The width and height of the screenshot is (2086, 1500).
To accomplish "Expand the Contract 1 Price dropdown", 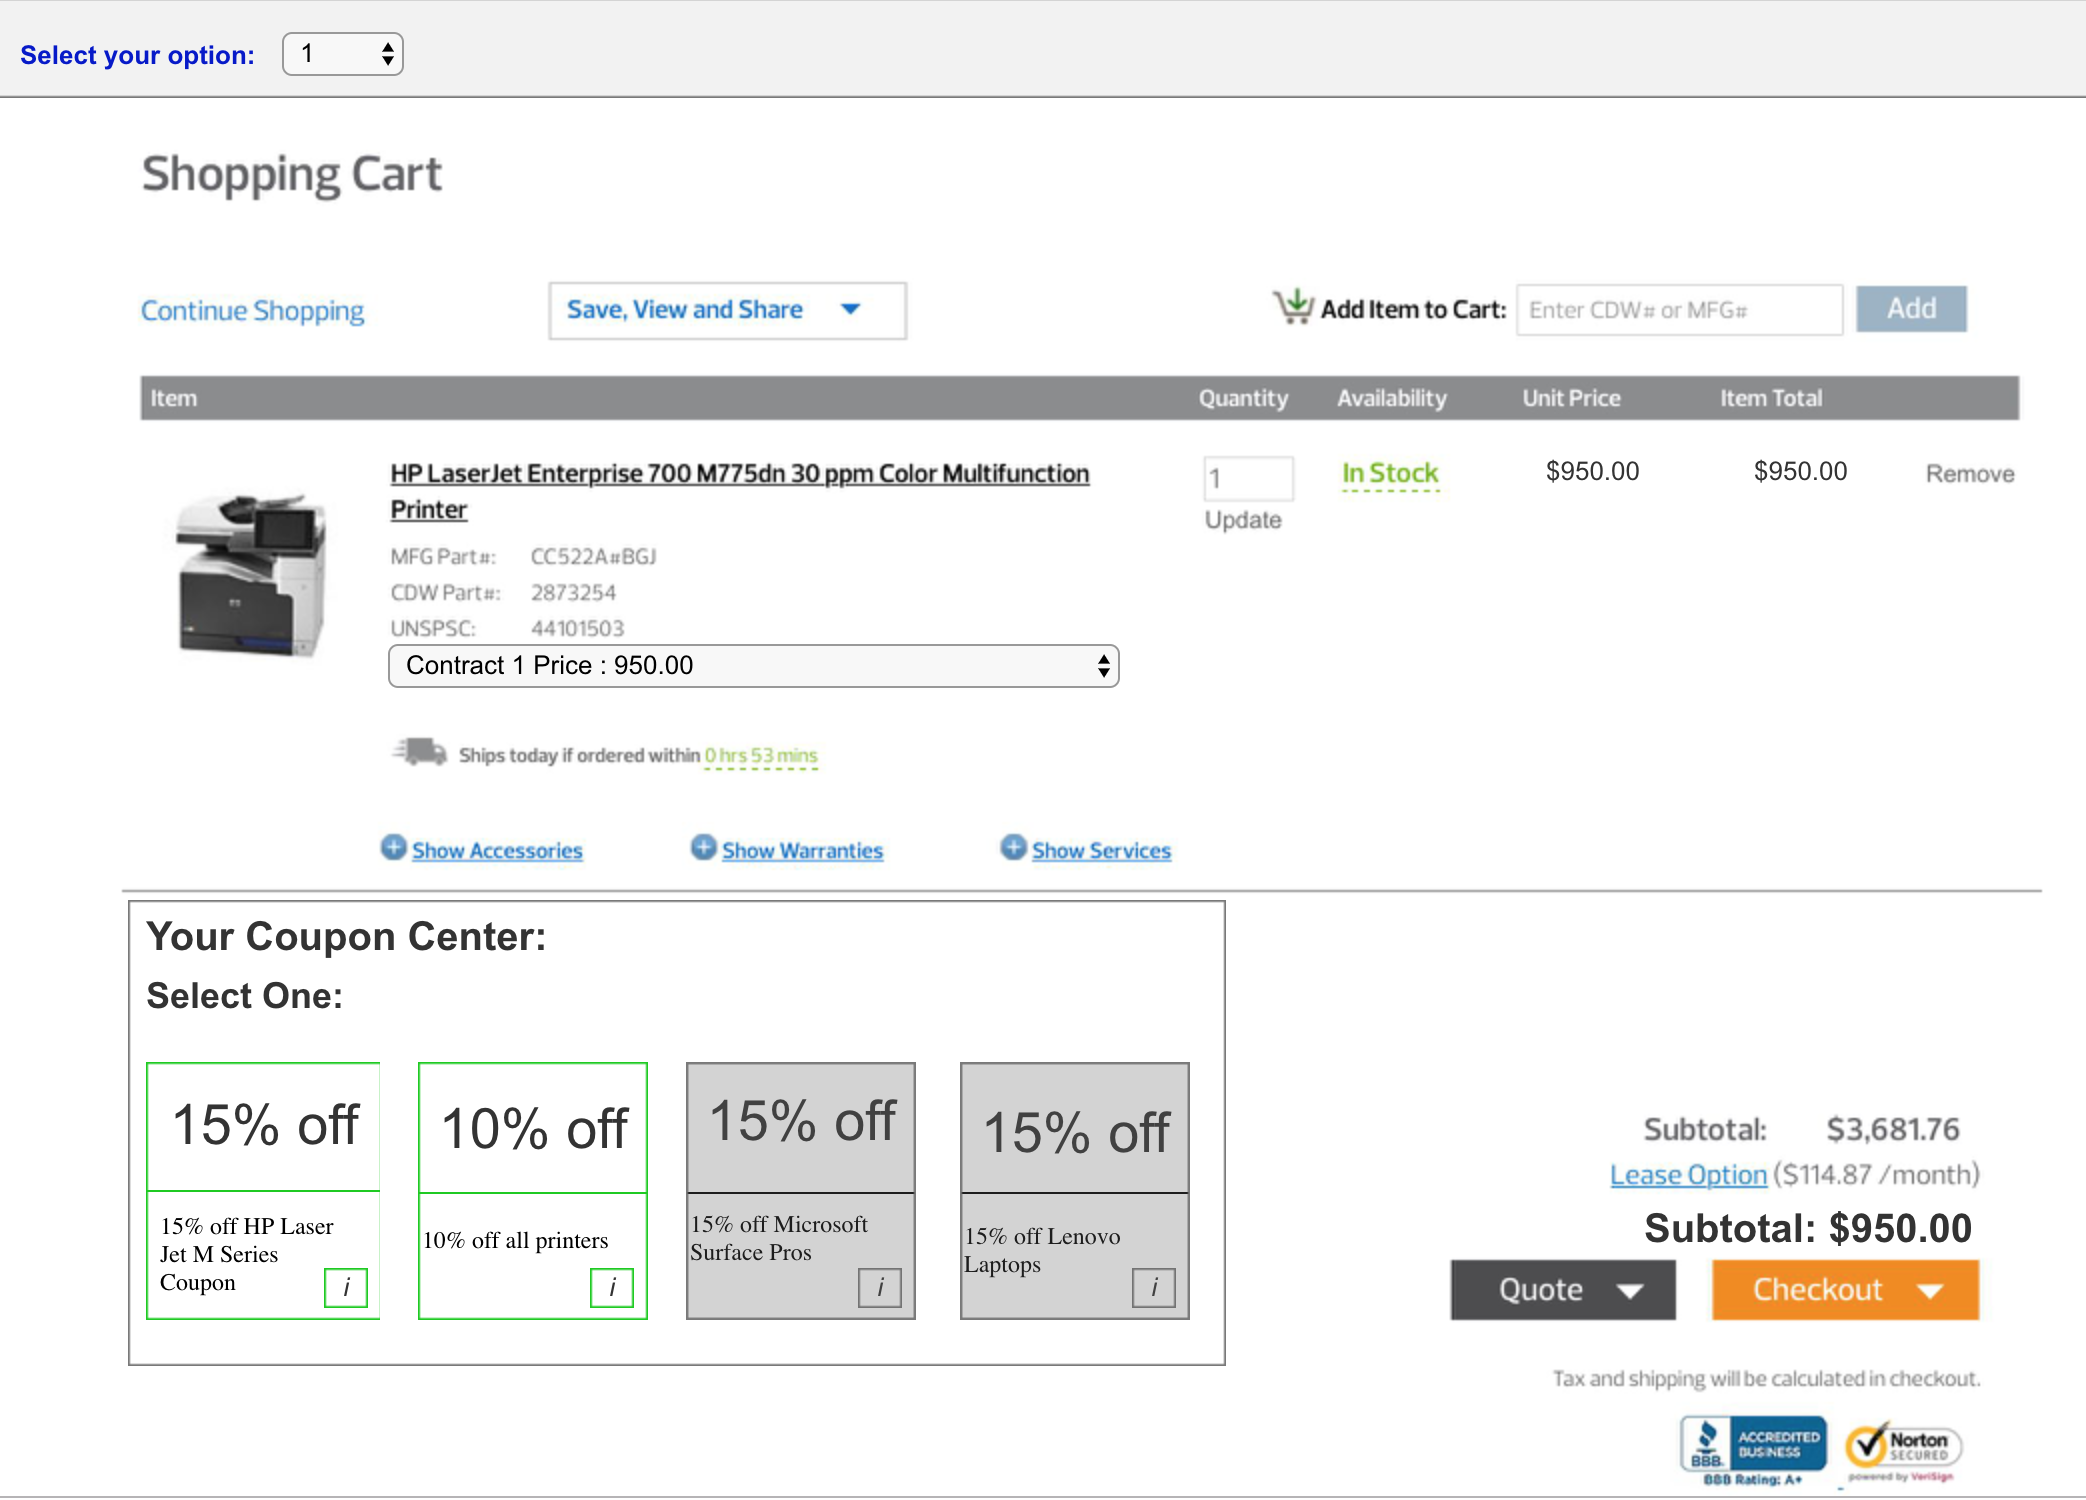I will [753, 666].
